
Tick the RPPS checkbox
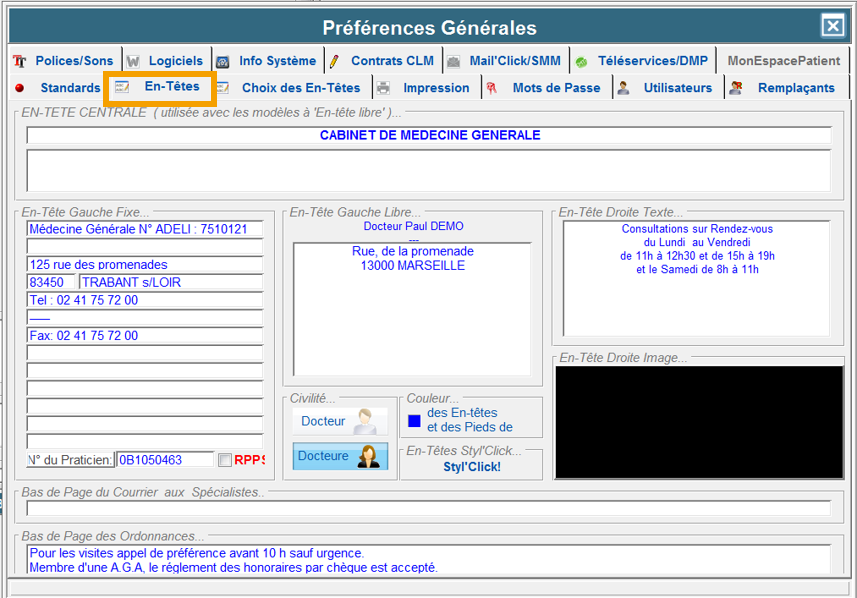coord(225,460)
